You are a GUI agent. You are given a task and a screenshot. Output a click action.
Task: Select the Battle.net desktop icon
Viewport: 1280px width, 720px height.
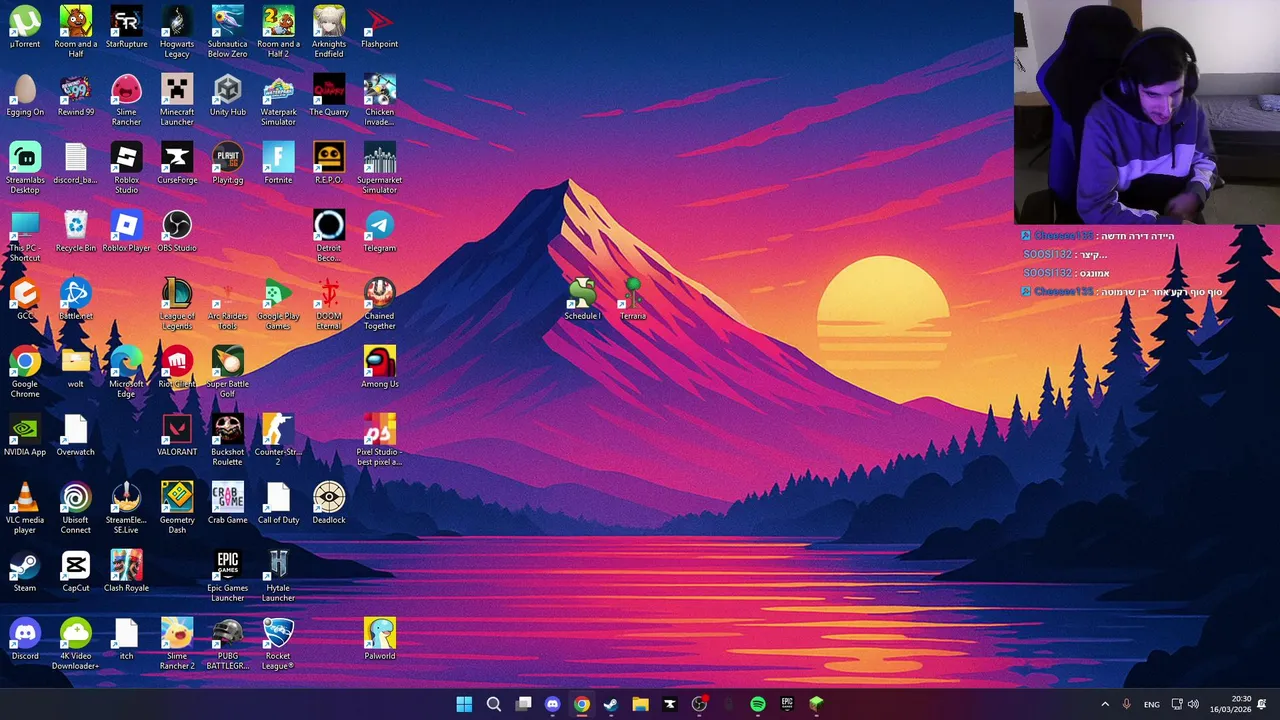pos(76,300)
